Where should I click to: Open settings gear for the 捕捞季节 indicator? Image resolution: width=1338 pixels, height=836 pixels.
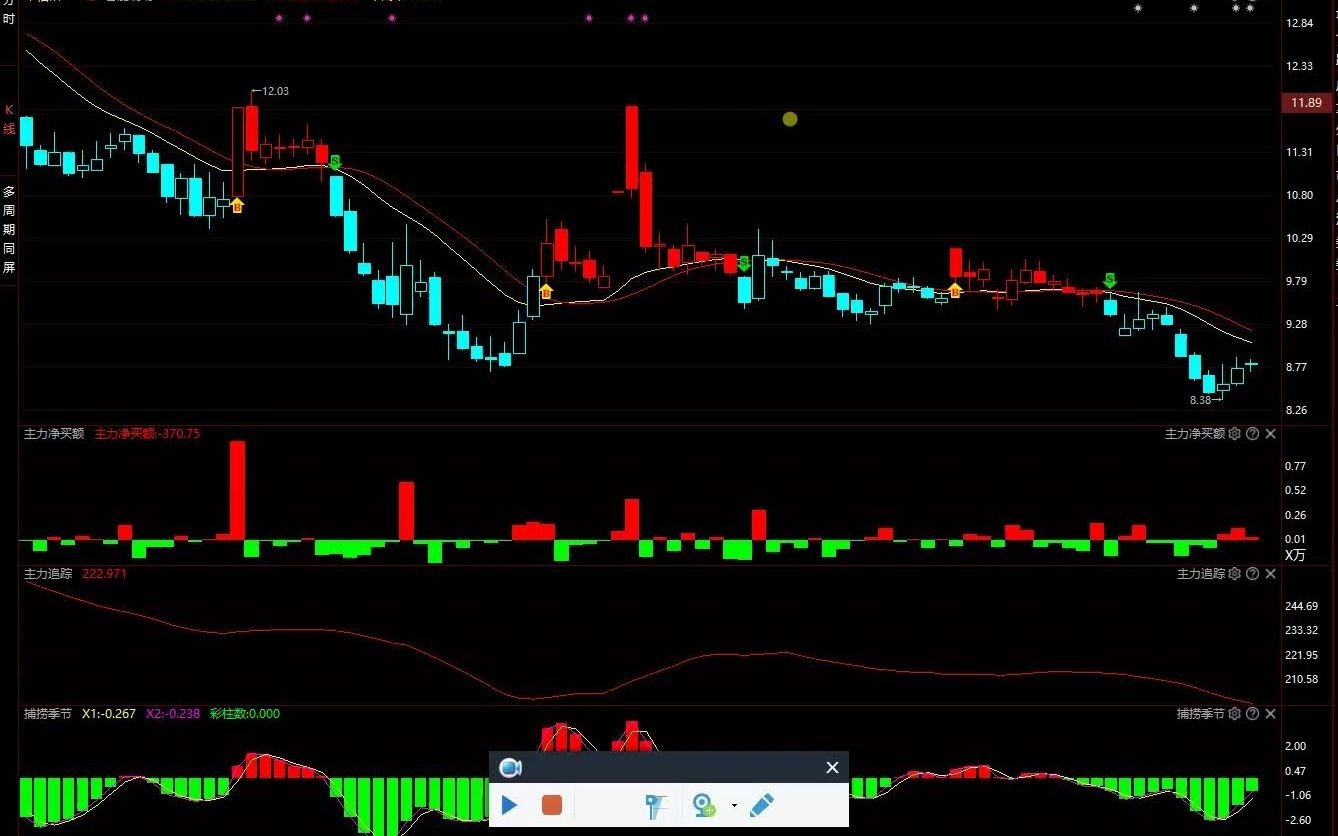(1235, 714)
